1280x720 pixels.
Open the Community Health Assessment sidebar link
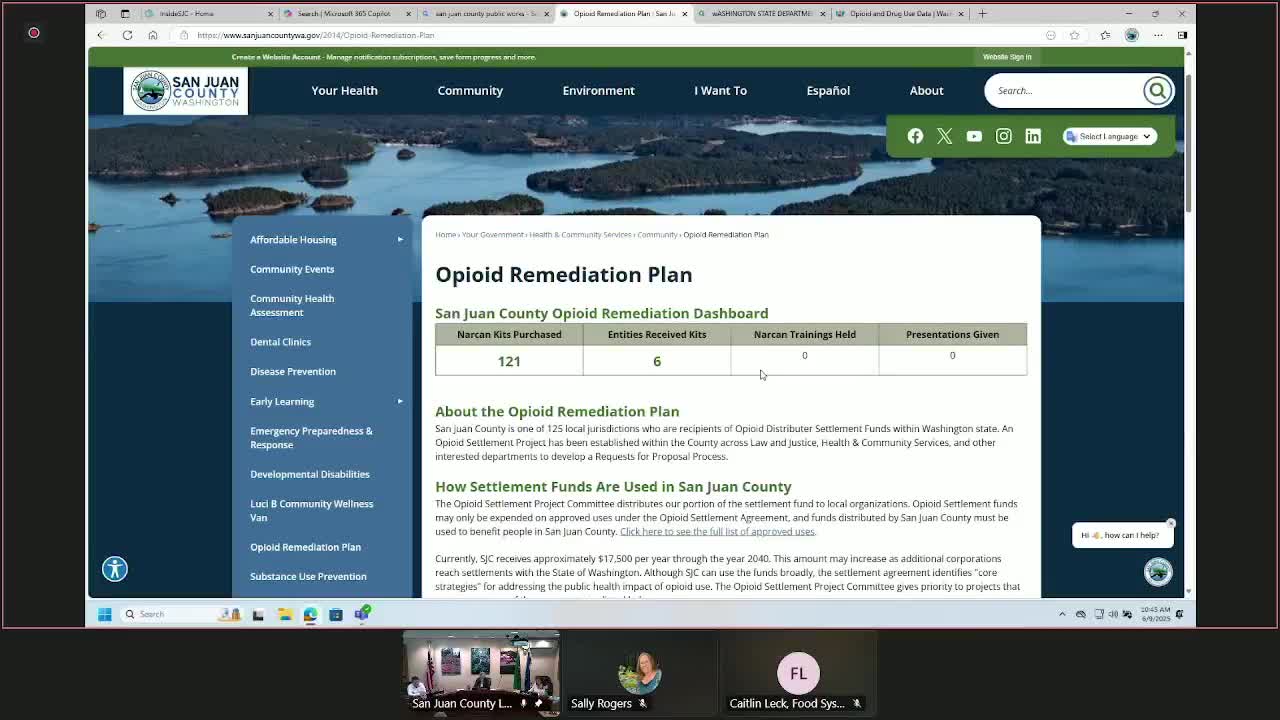292,305
